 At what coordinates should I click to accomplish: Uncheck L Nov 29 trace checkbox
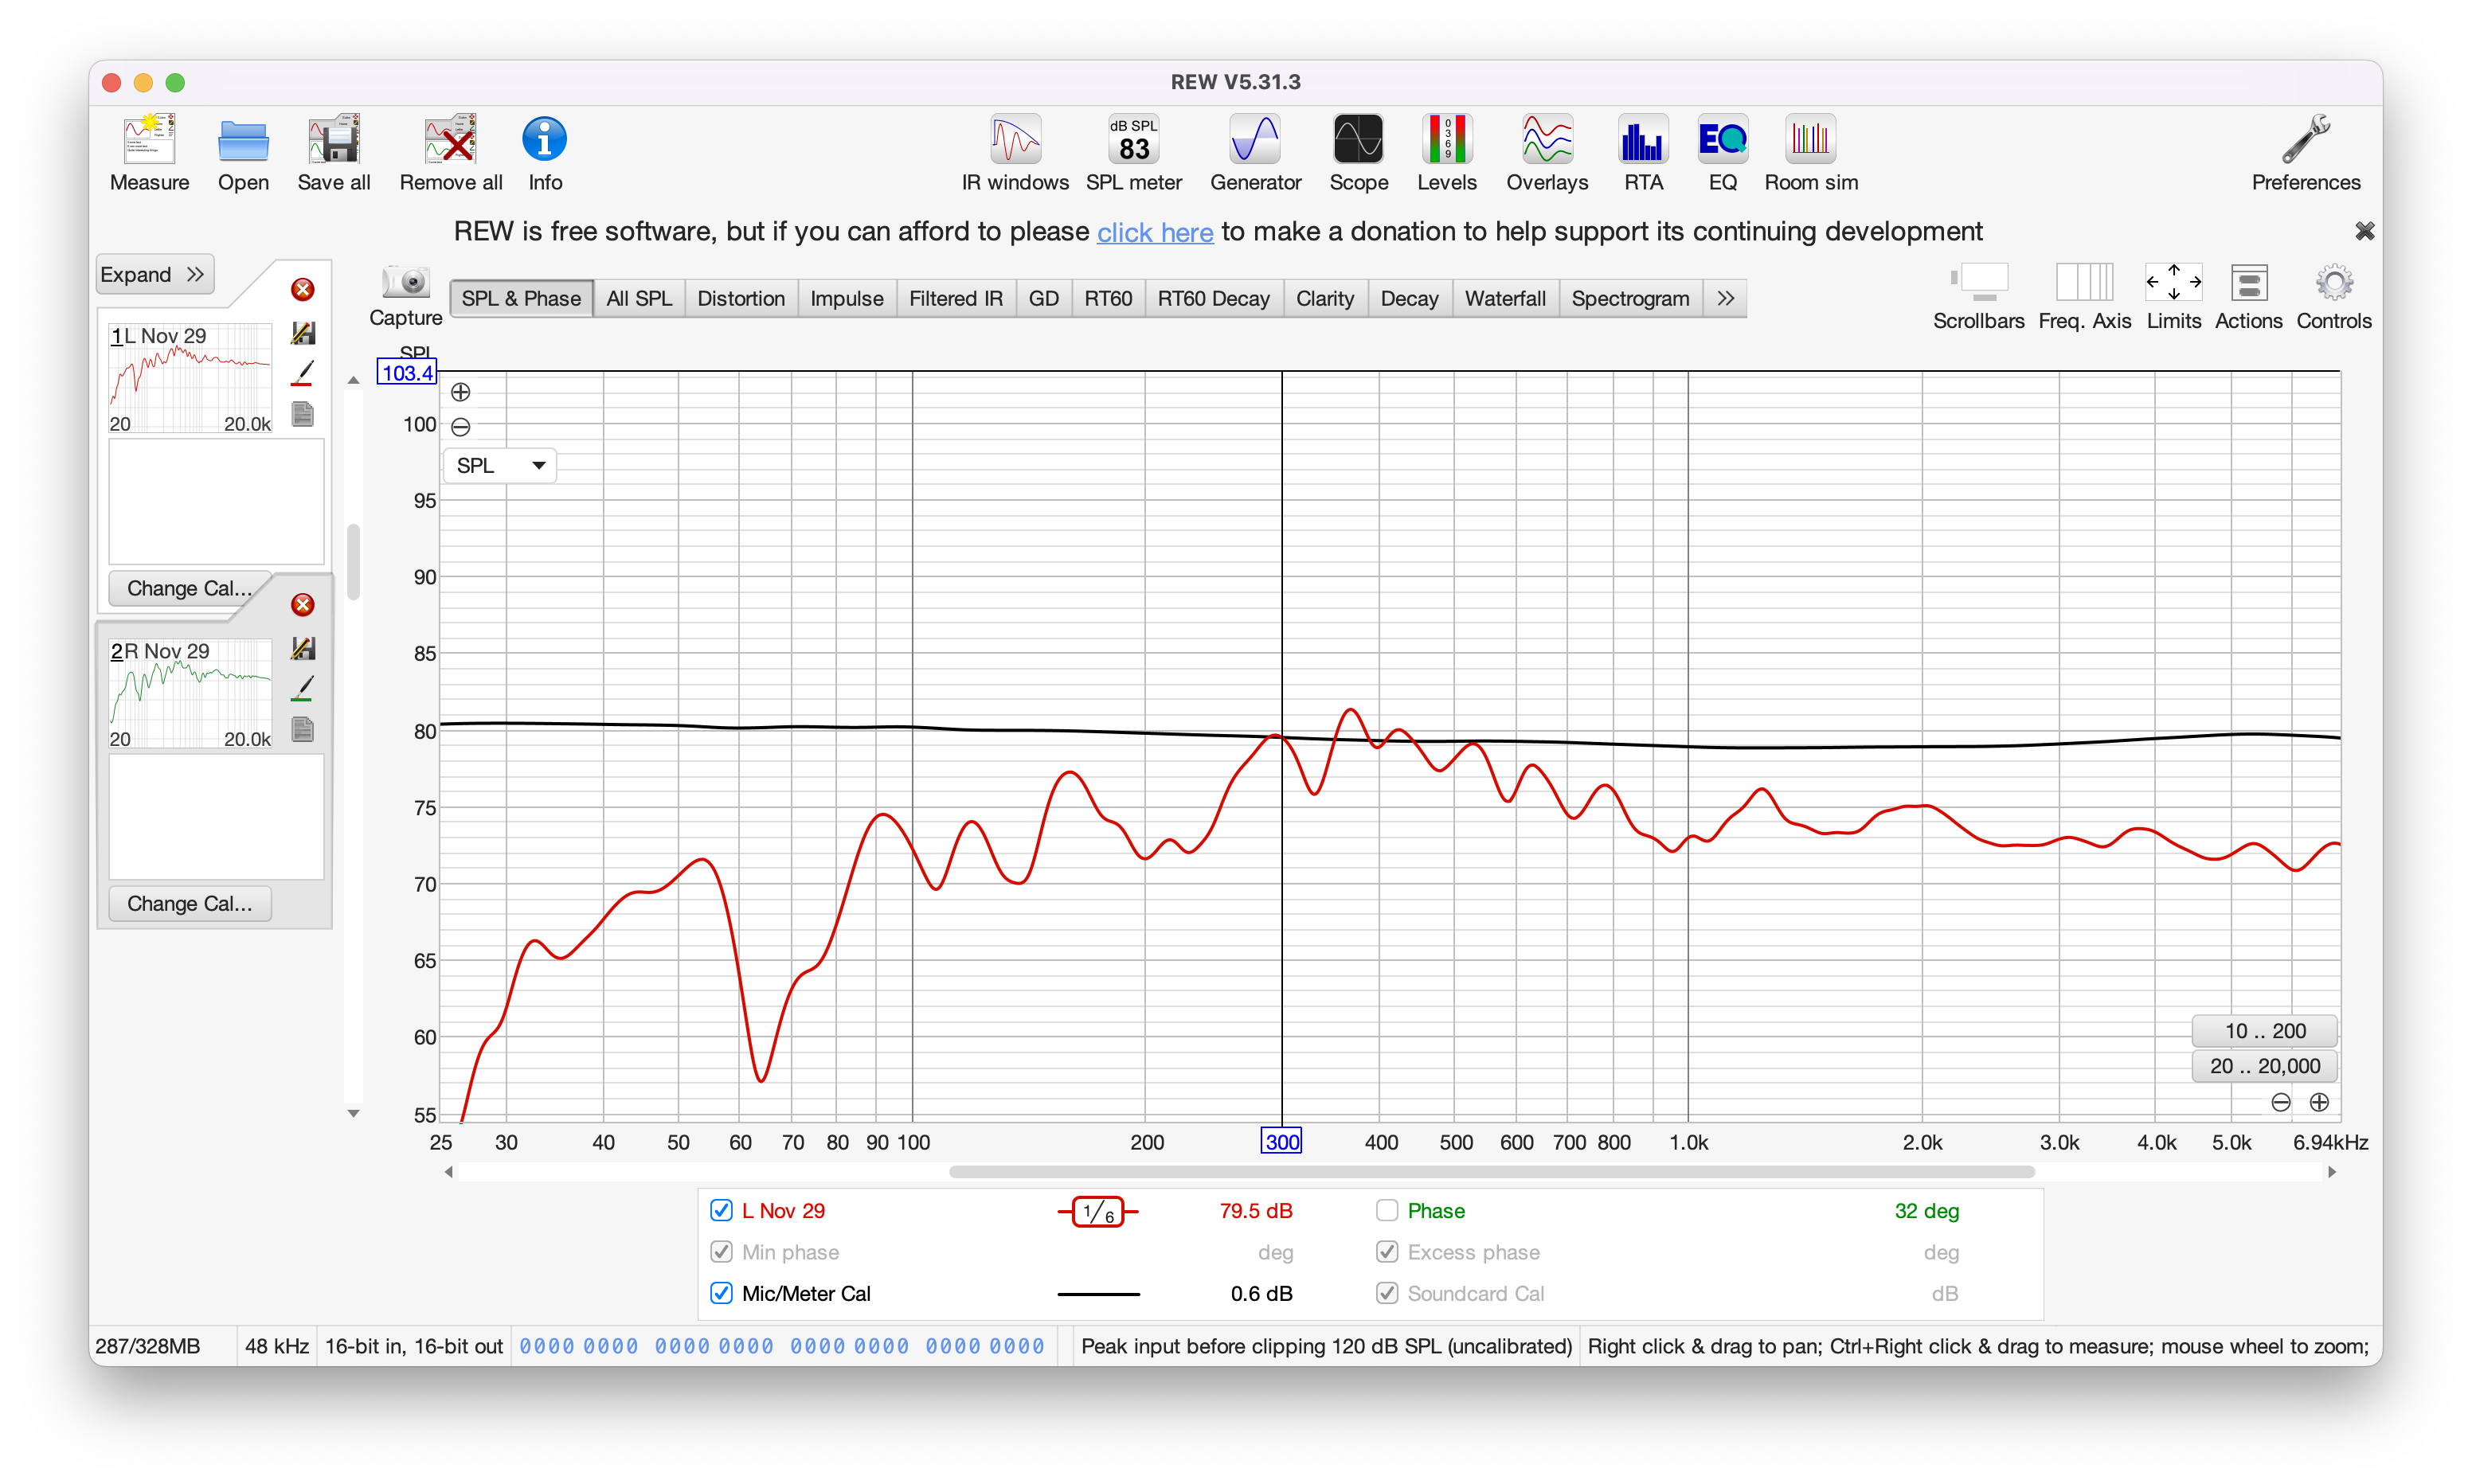point(721,1210)
